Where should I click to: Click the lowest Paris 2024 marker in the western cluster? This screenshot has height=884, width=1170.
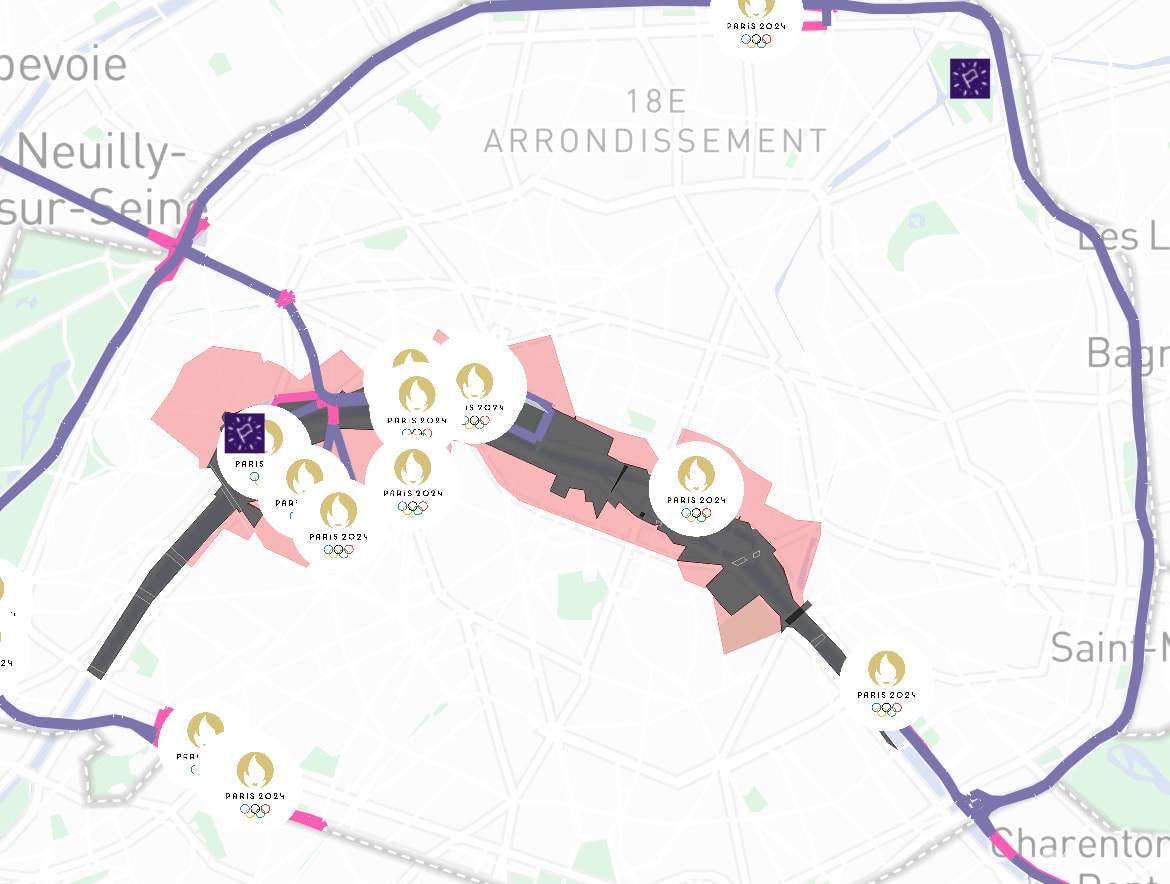338,524
